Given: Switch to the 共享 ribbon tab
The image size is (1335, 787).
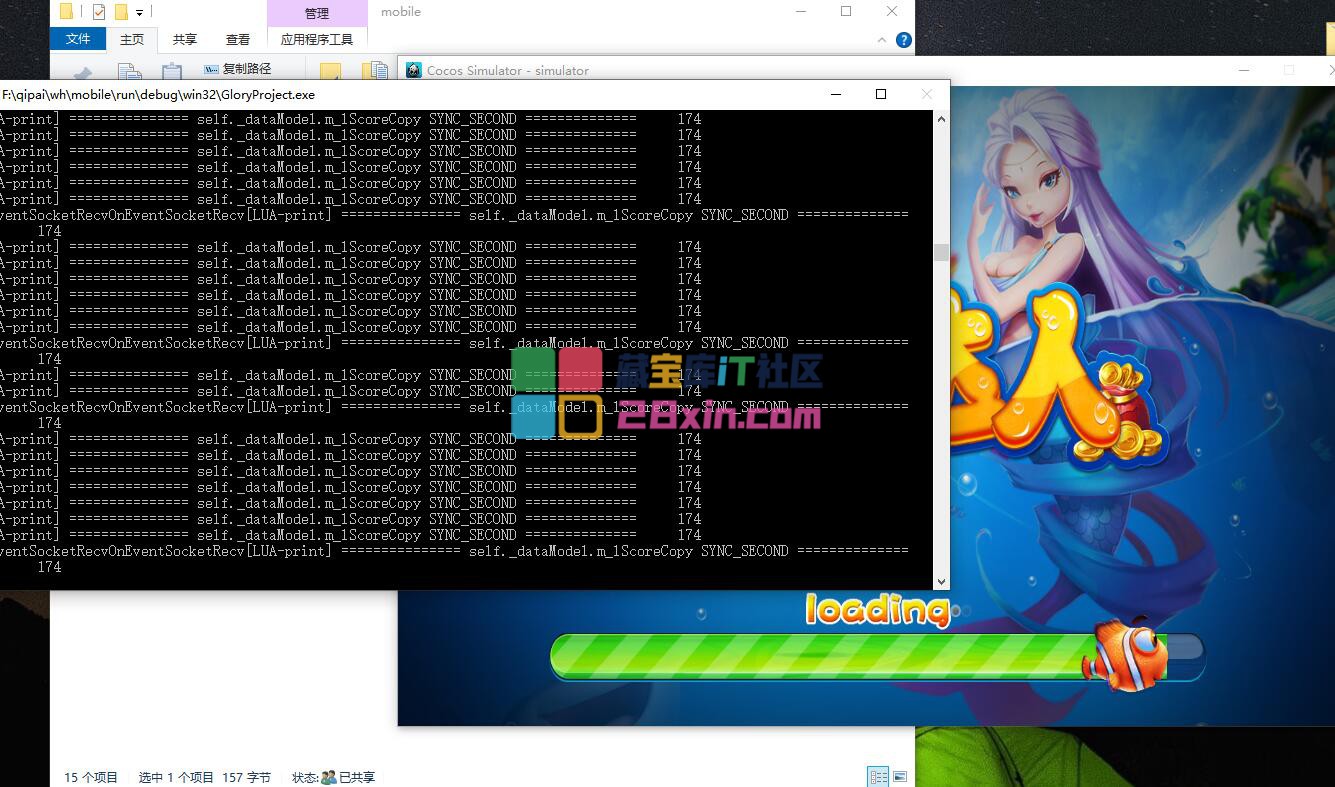Looking at the screenshot, I should [x=185, y=39].
